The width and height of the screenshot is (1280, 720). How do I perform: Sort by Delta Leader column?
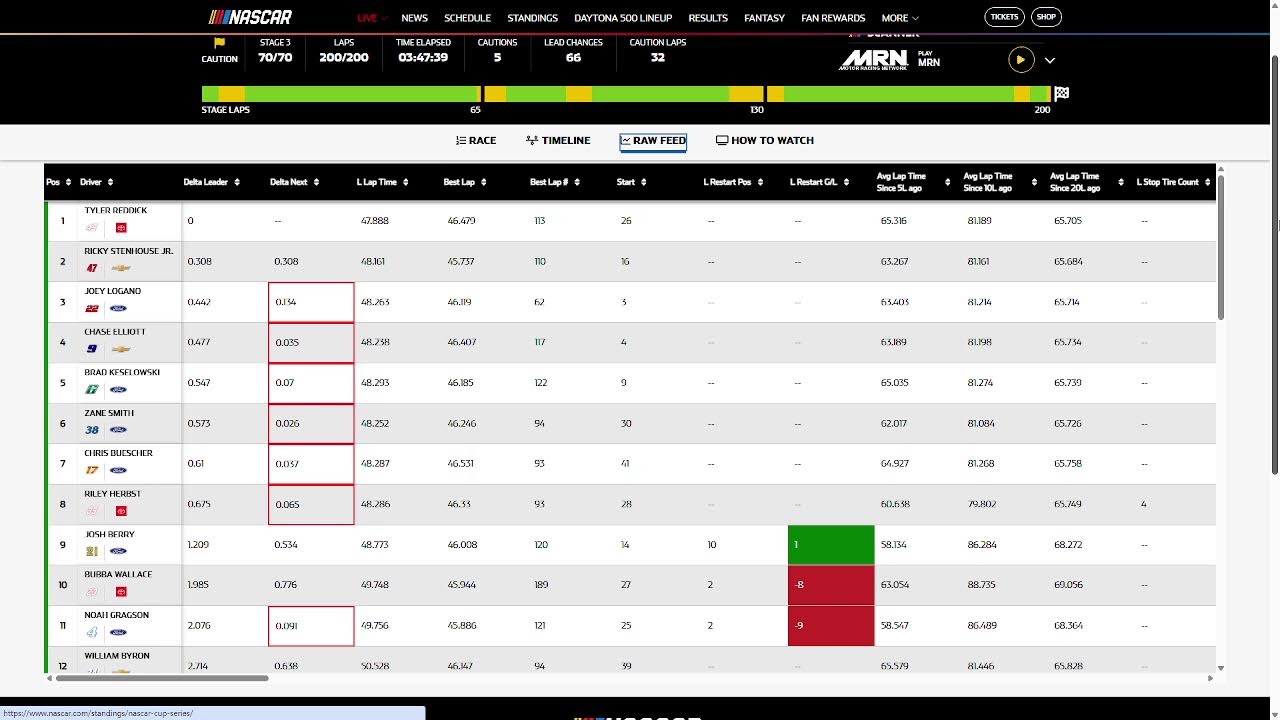(x=212, y=182)
